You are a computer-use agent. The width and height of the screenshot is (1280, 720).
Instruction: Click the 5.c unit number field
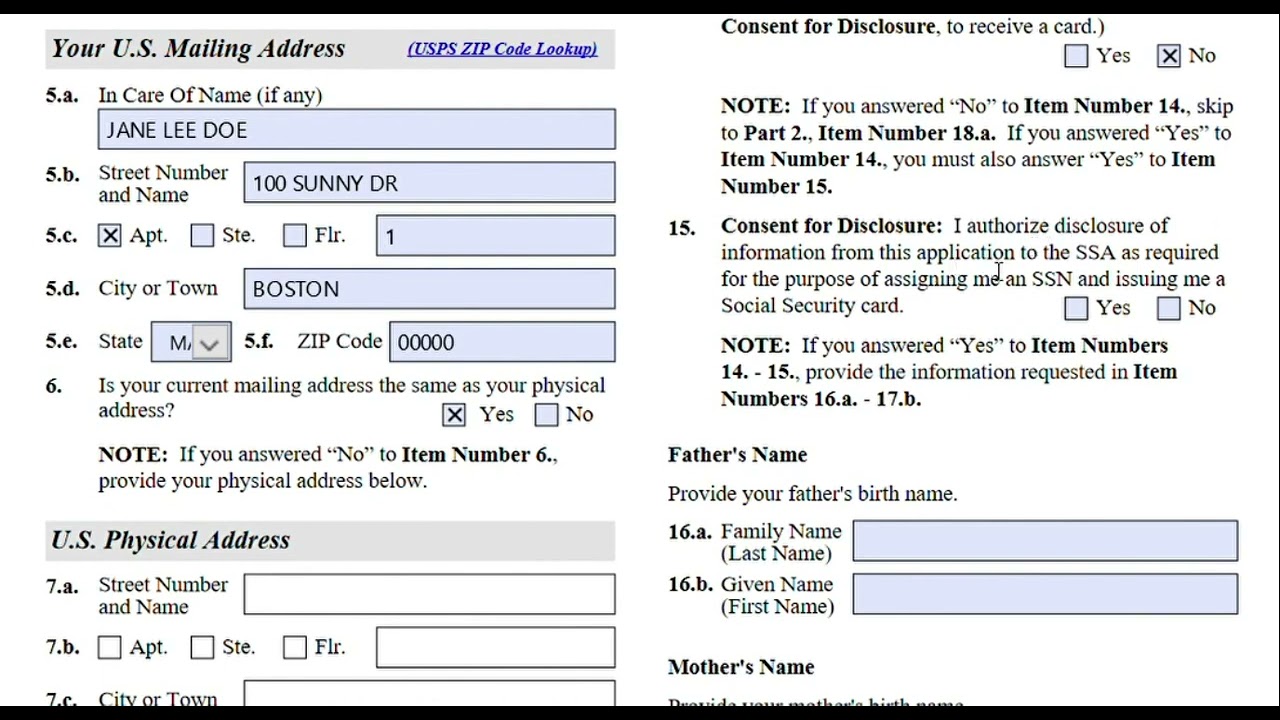pyautogui.click(x=496, y=236)
